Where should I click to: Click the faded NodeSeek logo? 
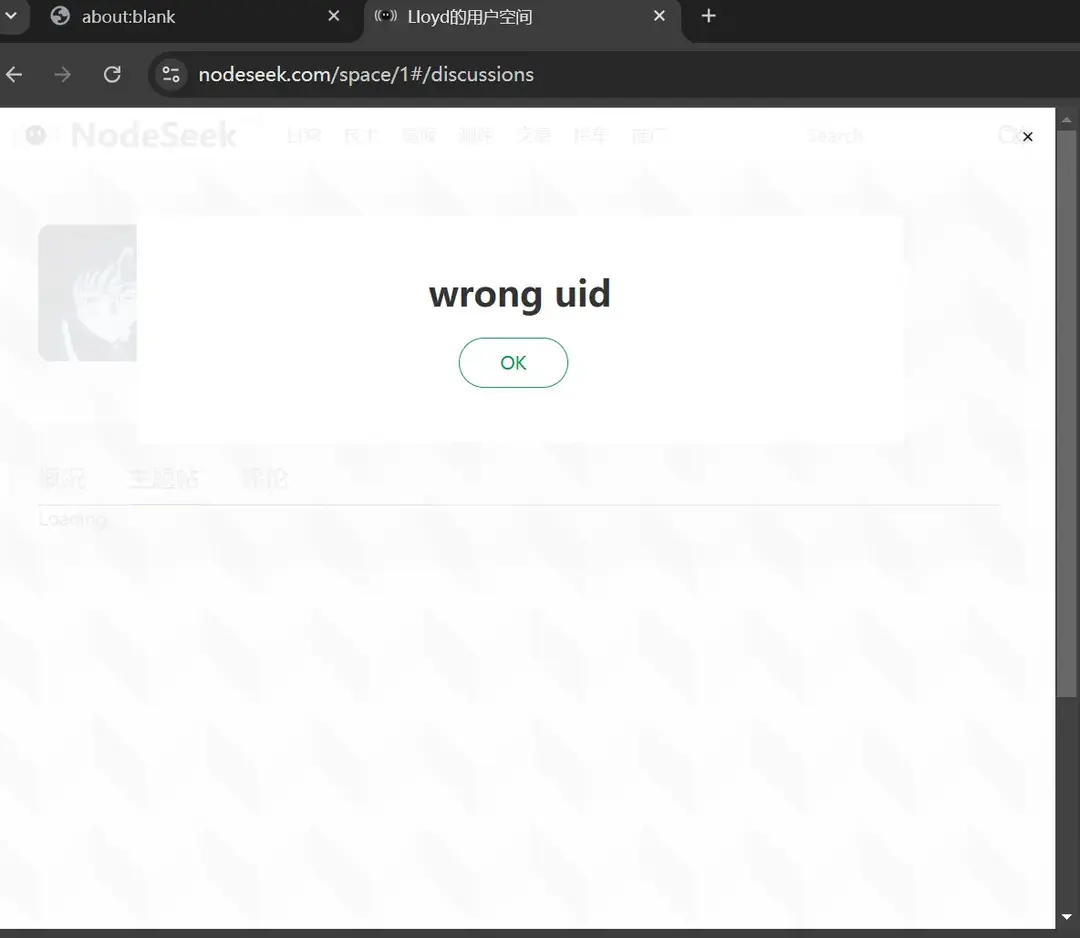click(x=152, y=135)
